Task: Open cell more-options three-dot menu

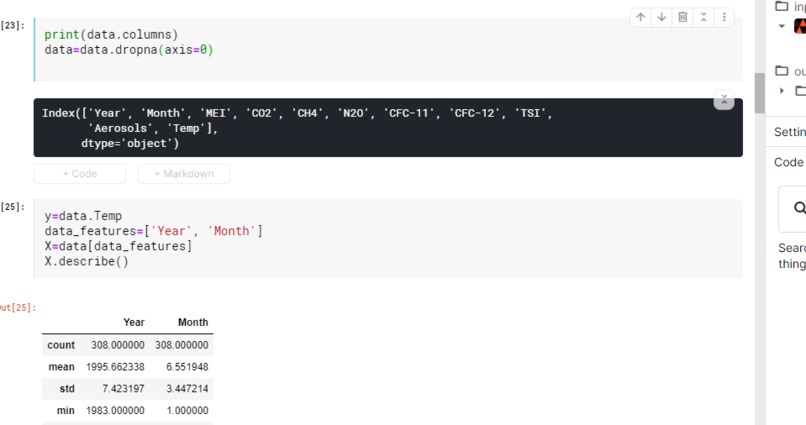Action: coord(724,17)
